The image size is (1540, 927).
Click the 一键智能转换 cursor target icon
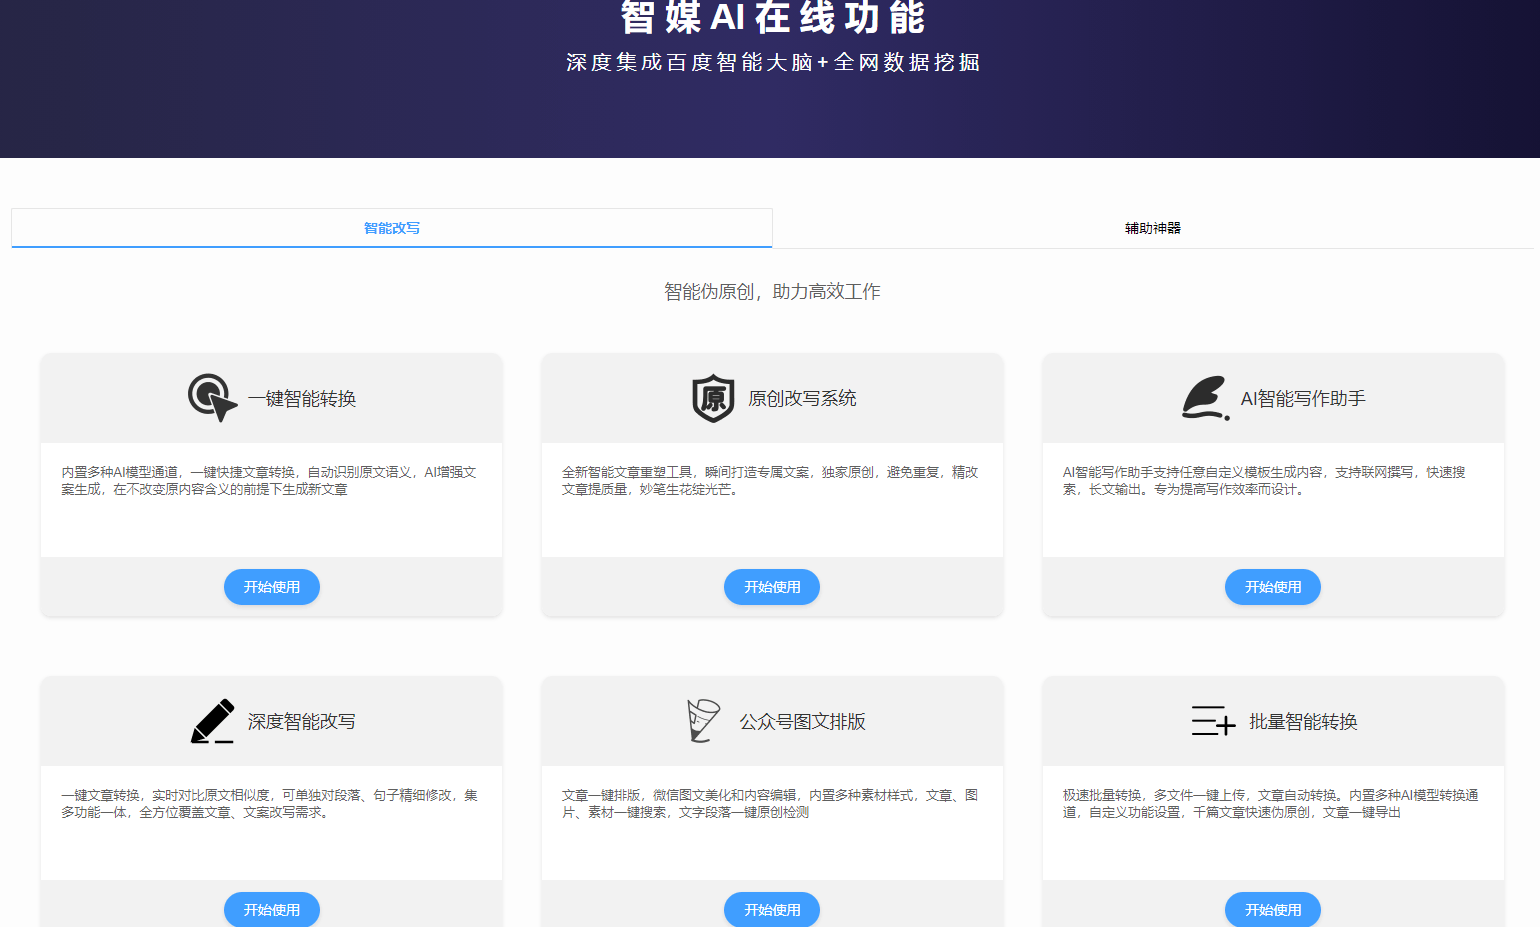[212, 398]
